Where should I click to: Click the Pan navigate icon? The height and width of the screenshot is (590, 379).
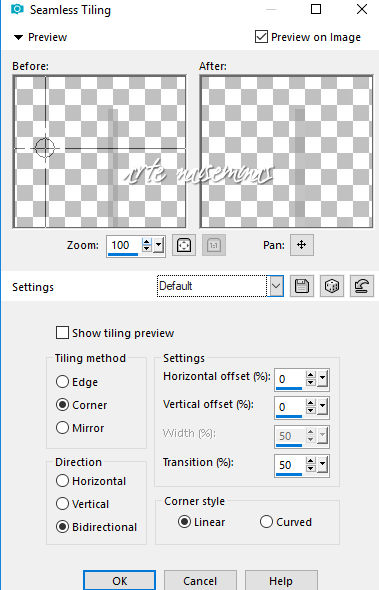click(301, 245)
